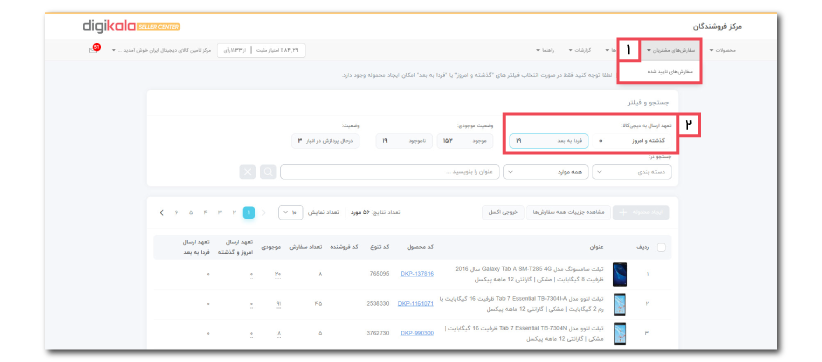Open Tab 7 Essential TB-7304I-A product thumbnail
Screen dimensions: 822x362
click(x=620, y=304)
